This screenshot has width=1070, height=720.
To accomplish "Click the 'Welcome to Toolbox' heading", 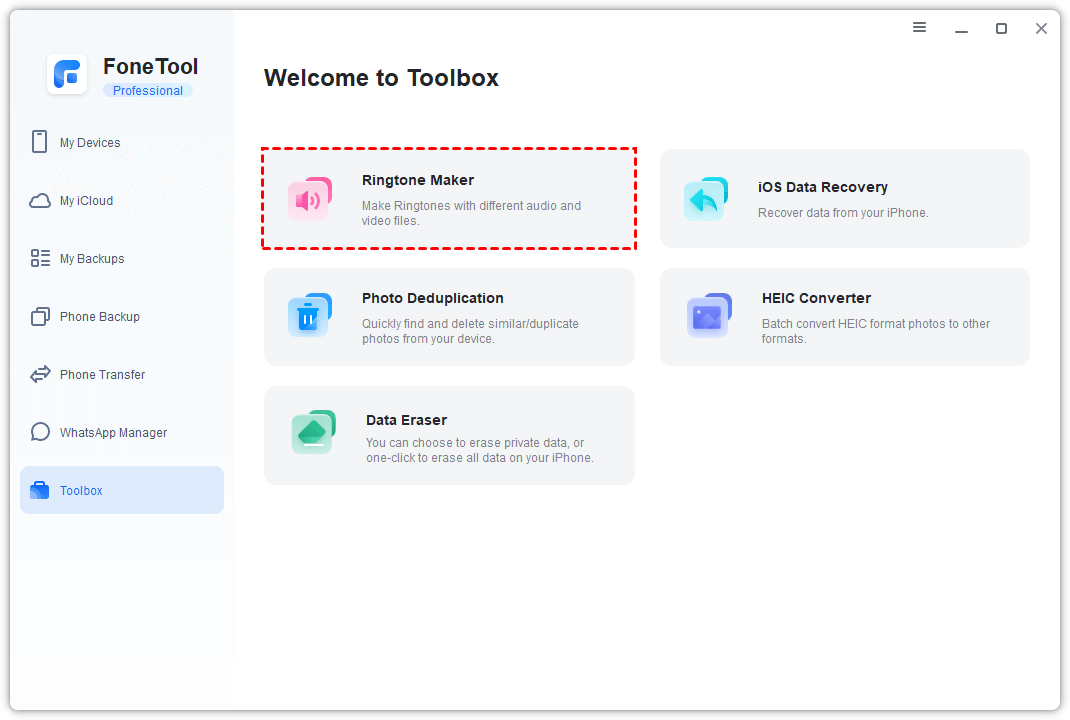I will click(381, 78).
